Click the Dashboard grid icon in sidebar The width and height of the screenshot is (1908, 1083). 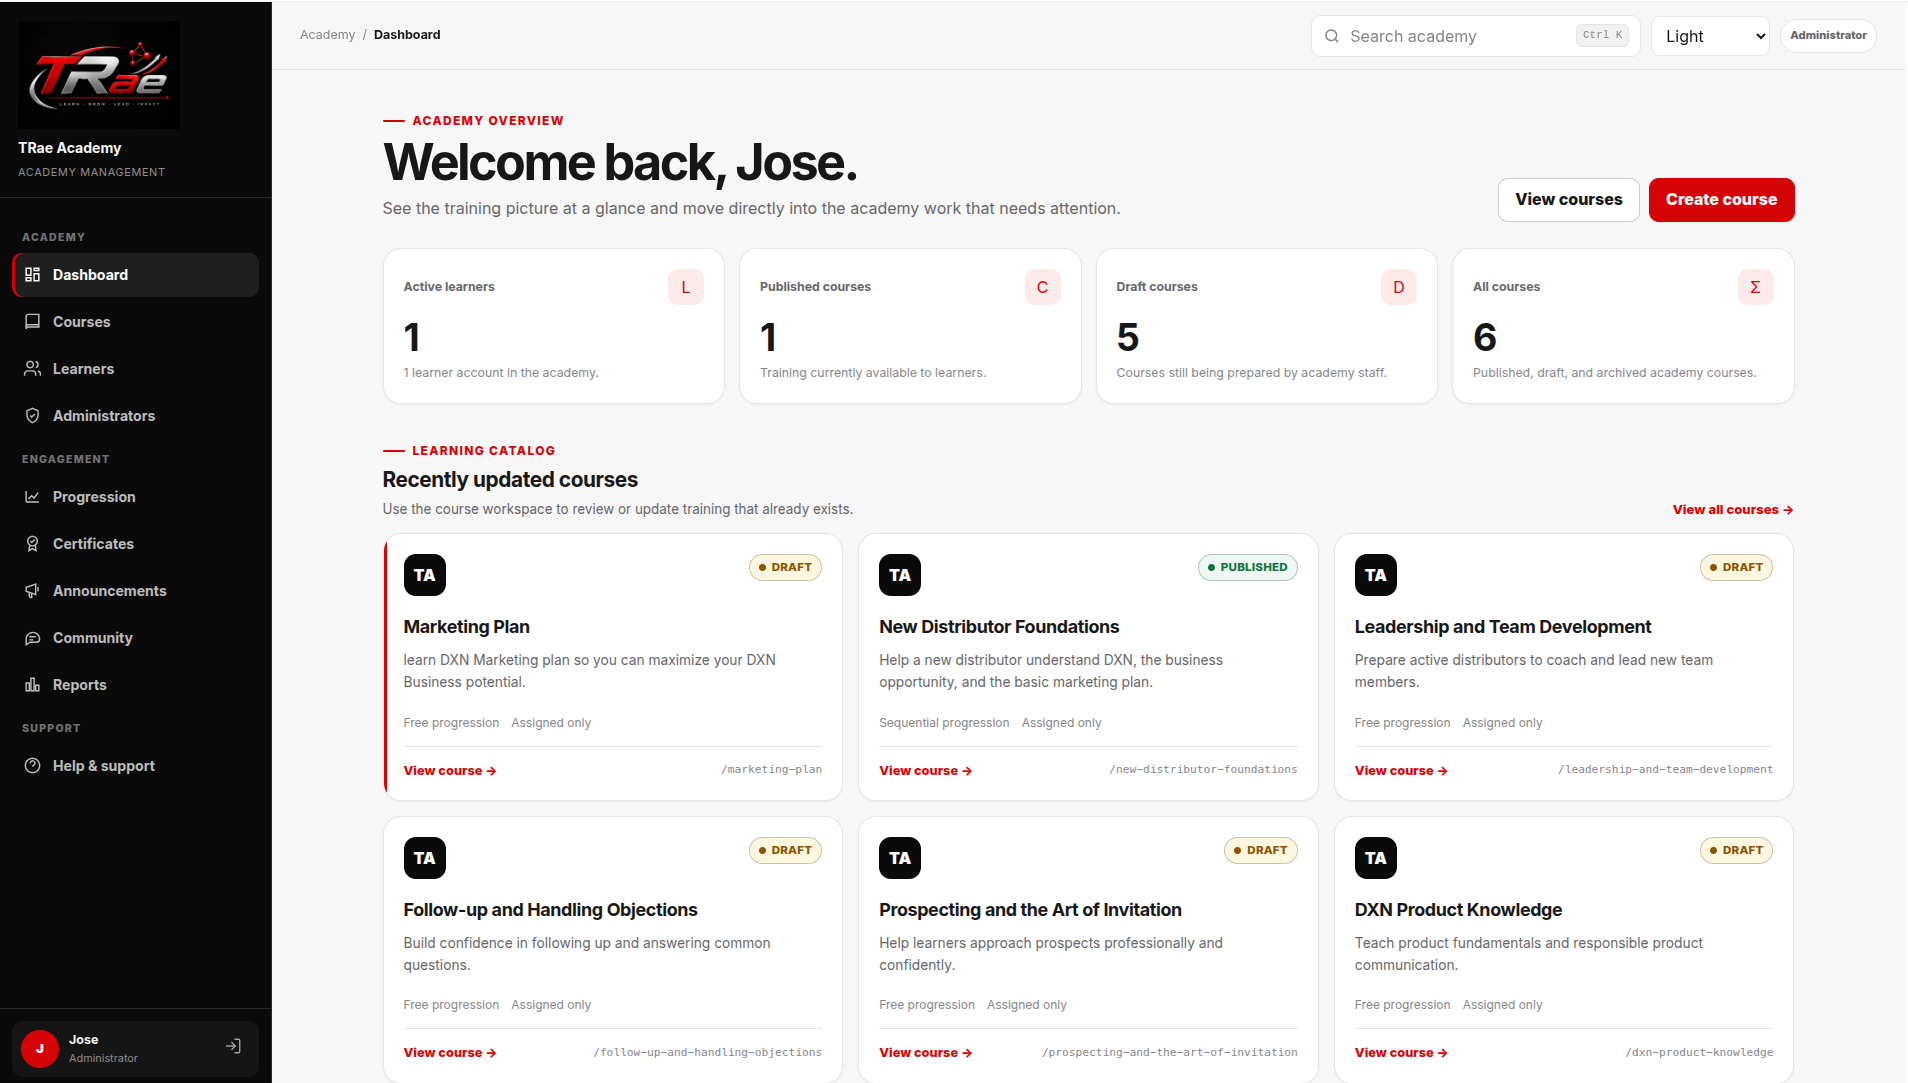pyautogui.click(x=32, y=275)
